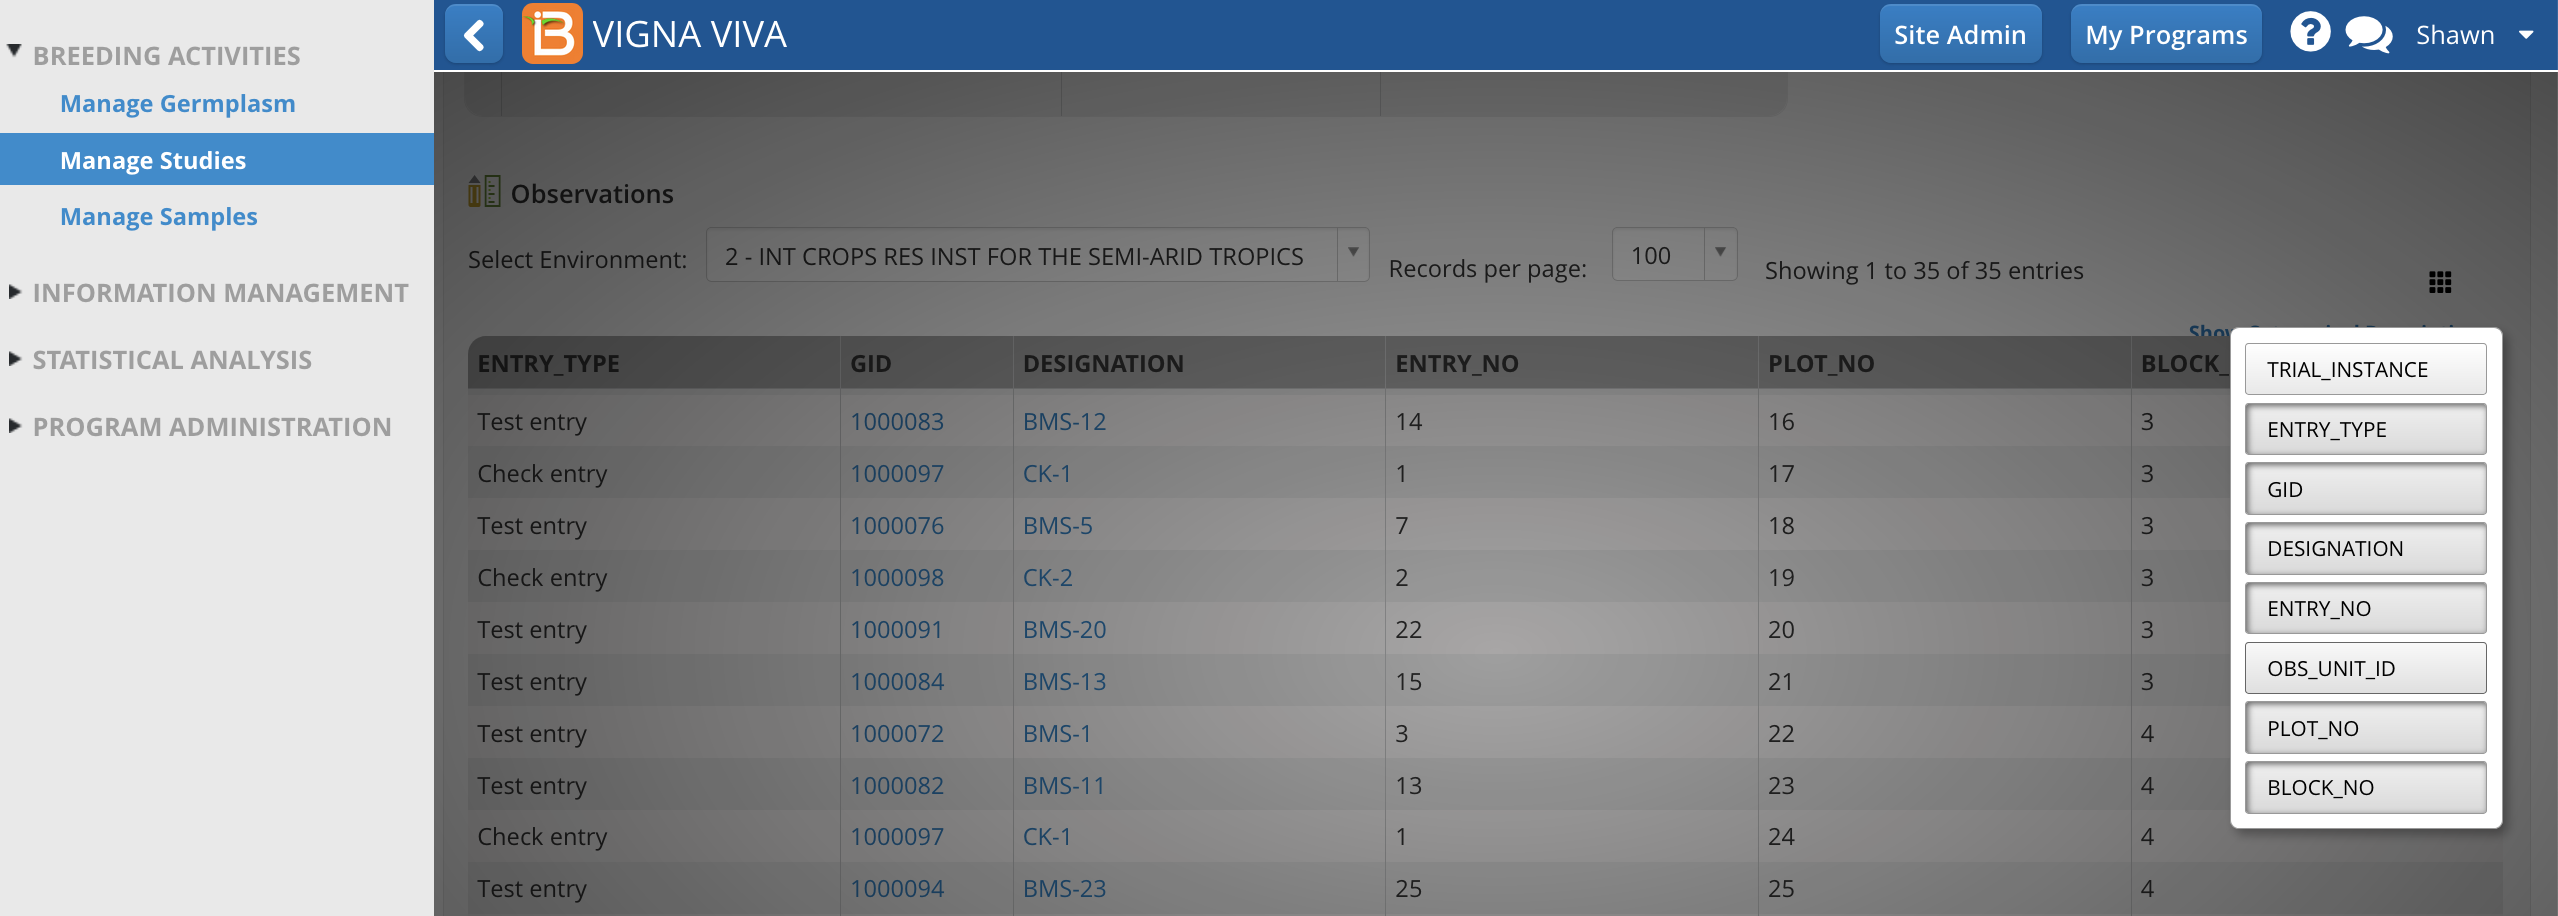
Task: Click the orange BMS logo icon
Action: 551,35
